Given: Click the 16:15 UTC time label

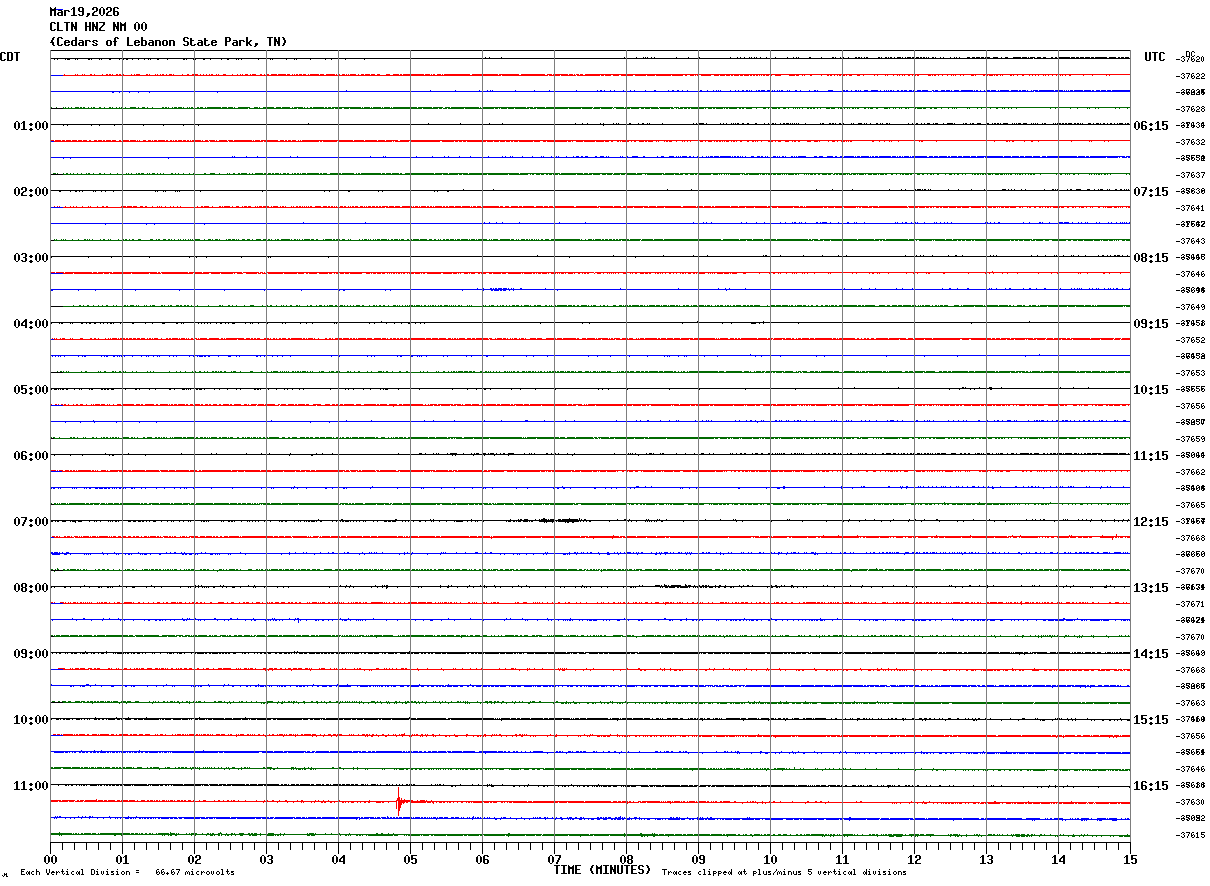Looking at the screenshot, I should [1150, 786].
